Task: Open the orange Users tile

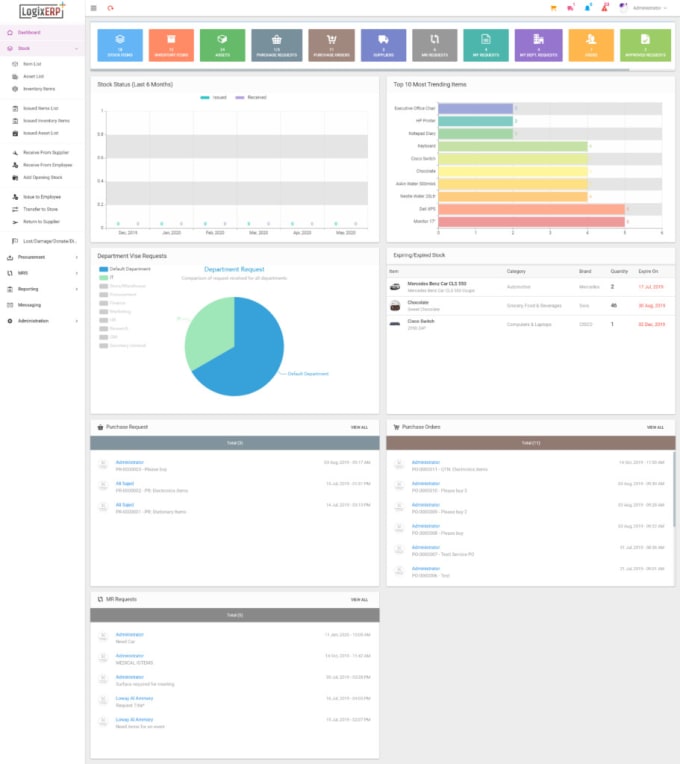Action: click(591, 45)
